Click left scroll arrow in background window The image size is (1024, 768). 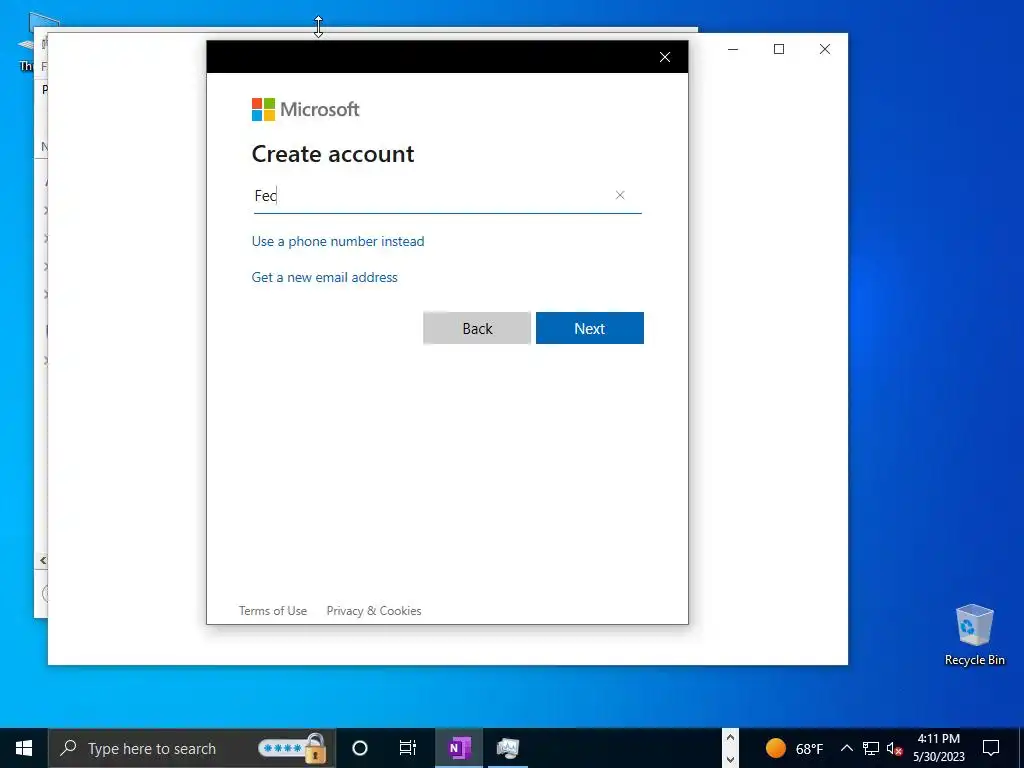pyautogui.click(x=42, y=560)
